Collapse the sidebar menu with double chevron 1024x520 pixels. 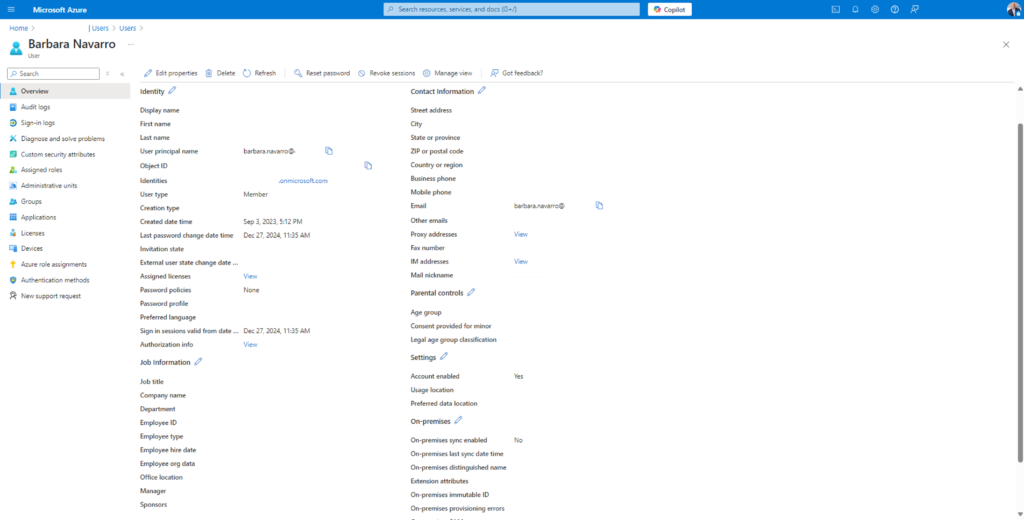click(x=122, y=74)
